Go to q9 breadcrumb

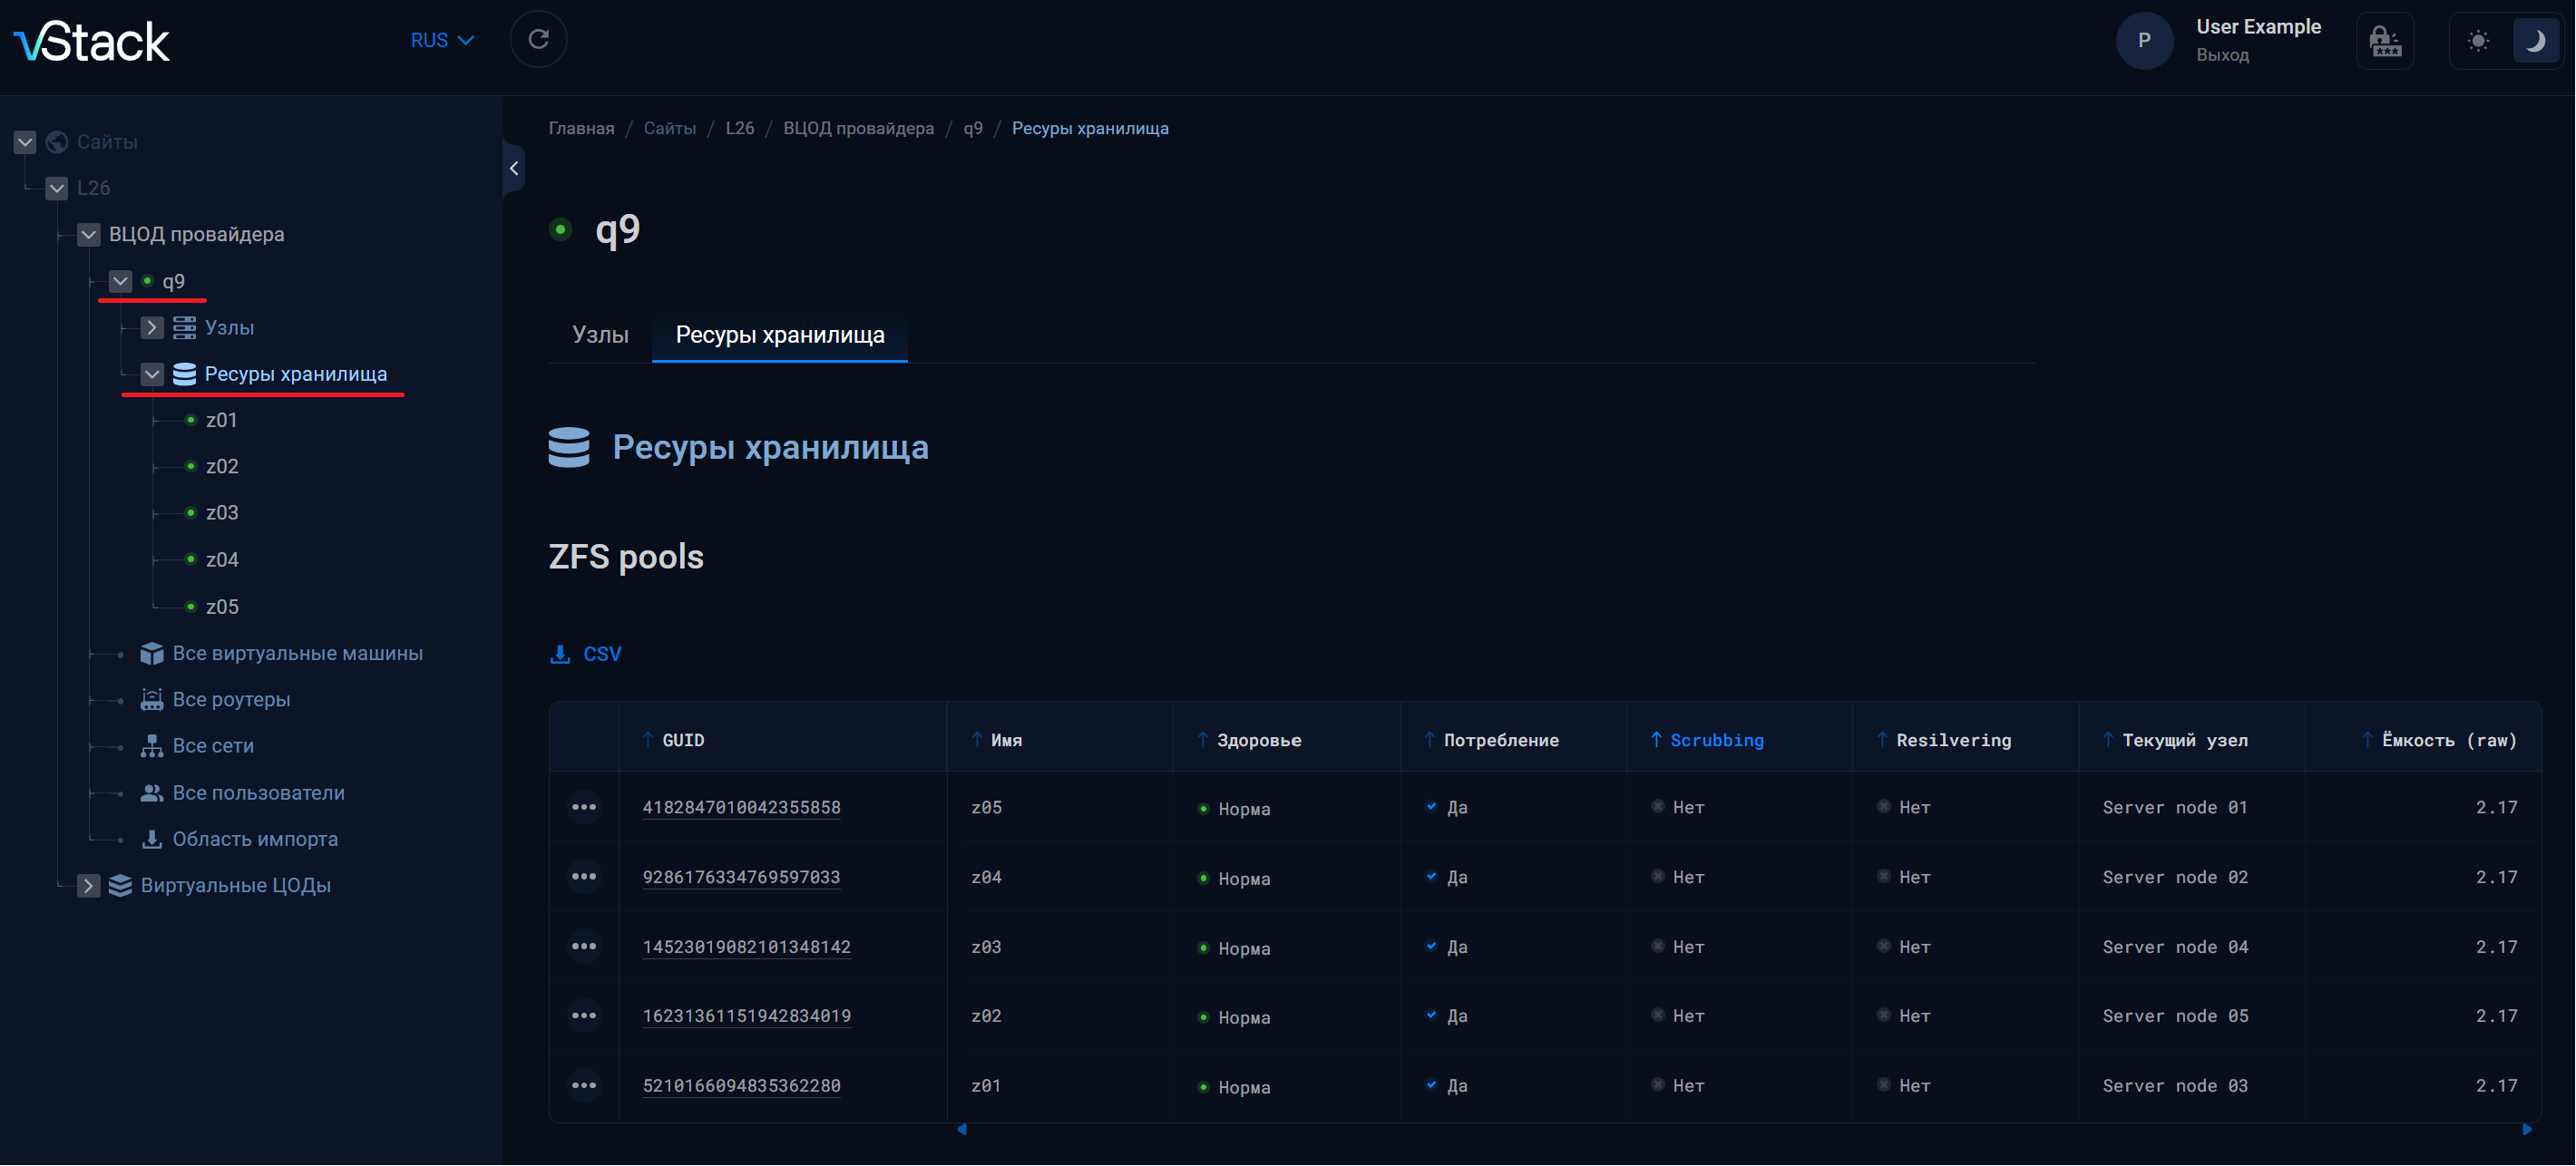click(x=973, y=128)
